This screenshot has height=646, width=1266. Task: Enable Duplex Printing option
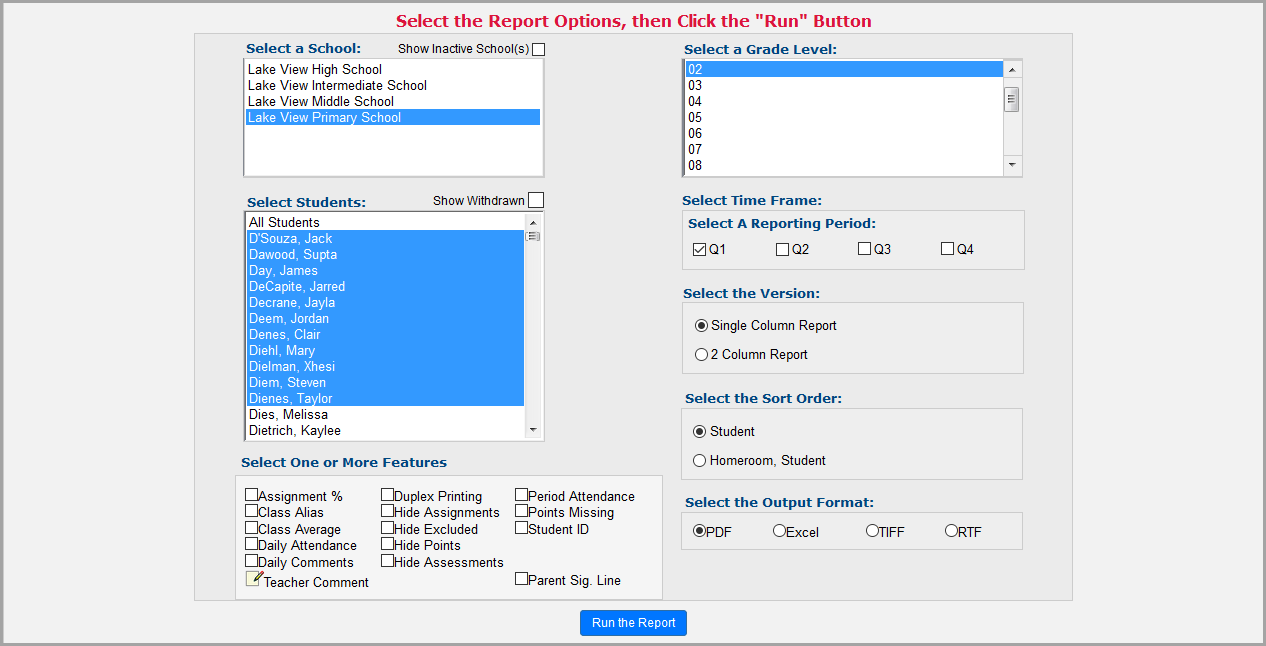(388, 494)
